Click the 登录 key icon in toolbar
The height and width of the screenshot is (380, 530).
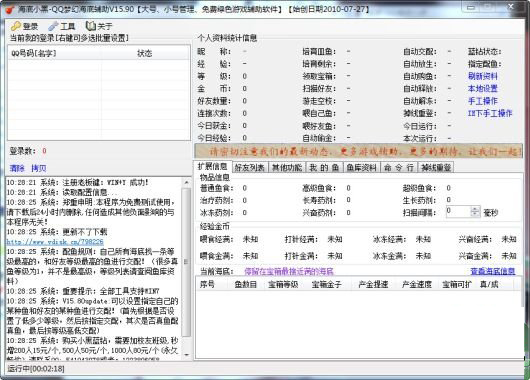[x=16, y=26]
